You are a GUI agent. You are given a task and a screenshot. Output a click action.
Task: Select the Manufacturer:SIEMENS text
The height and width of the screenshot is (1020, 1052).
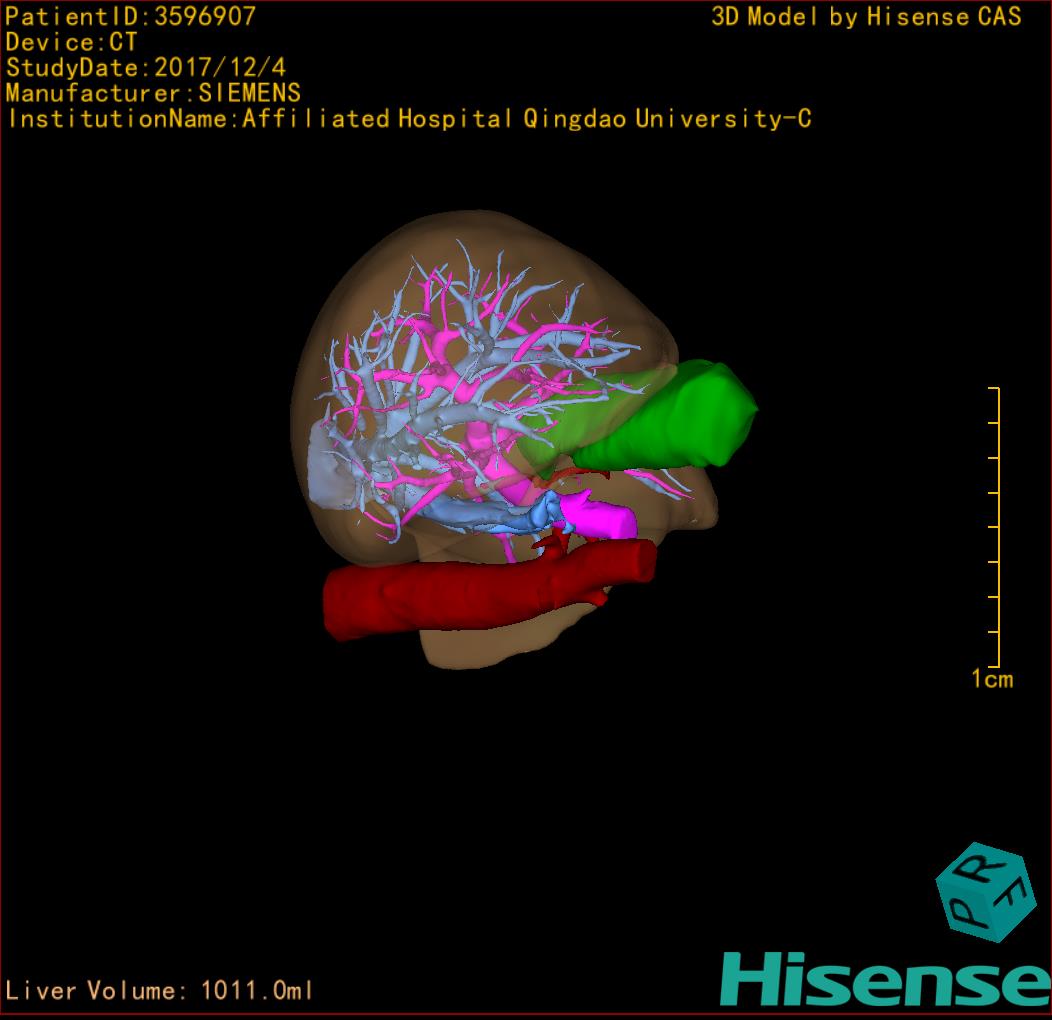[153, 93]
